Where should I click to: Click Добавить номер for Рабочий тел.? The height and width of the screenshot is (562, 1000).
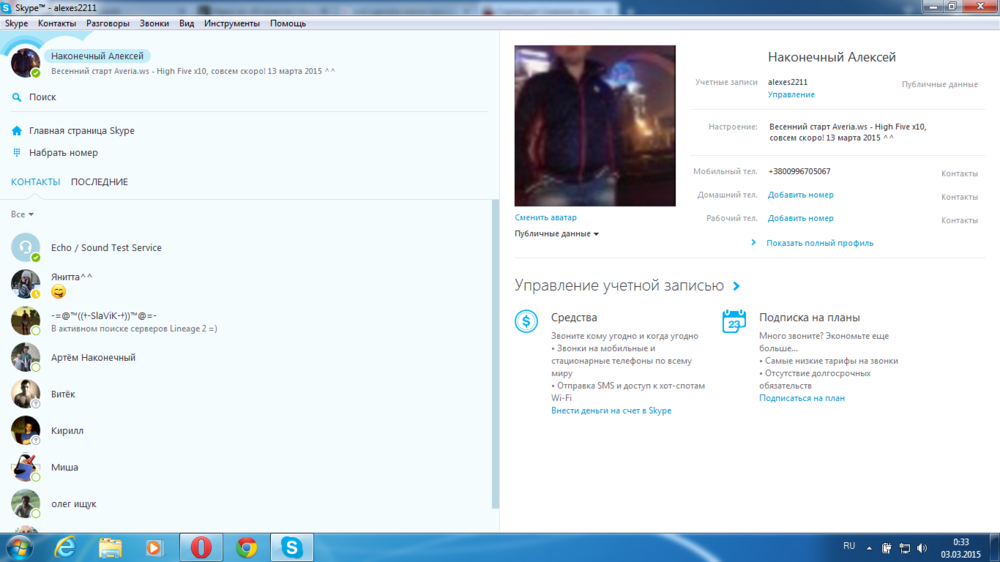[800, 218]
